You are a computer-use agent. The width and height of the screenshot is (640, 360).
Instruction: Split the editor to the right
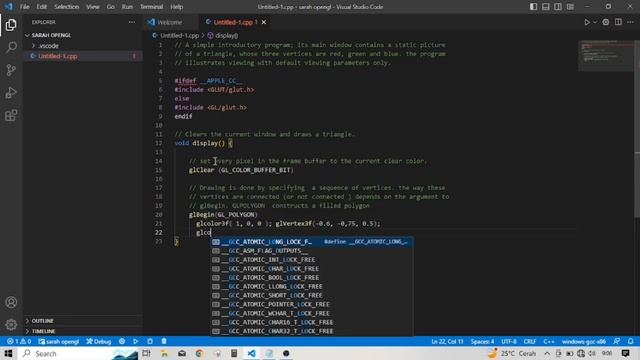[x=618, y=22]
